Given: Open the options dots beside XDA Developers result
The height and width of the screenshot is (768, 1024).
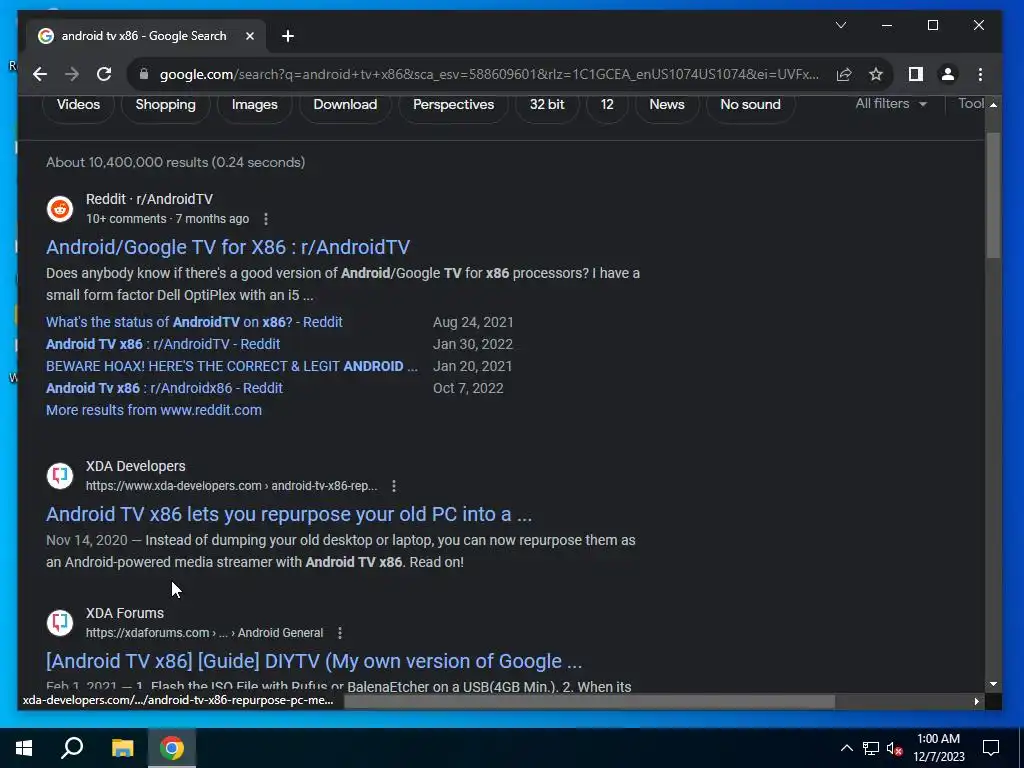Looking at the screenshot, I should pos(394,486).
